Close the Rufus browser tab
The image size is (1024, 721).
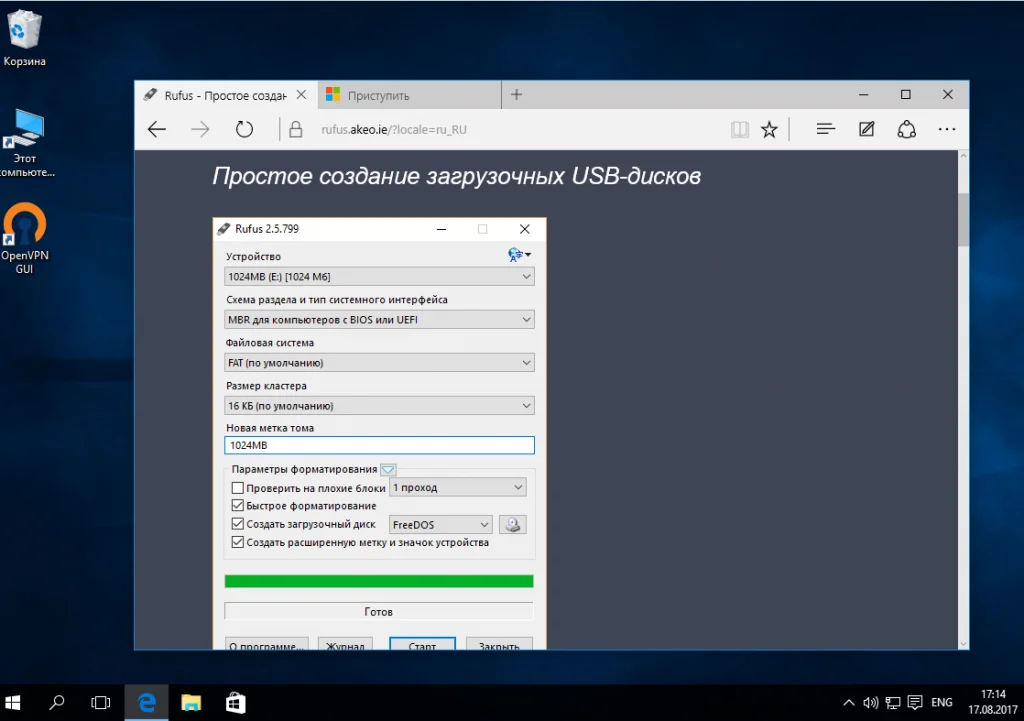pos(301,95)
